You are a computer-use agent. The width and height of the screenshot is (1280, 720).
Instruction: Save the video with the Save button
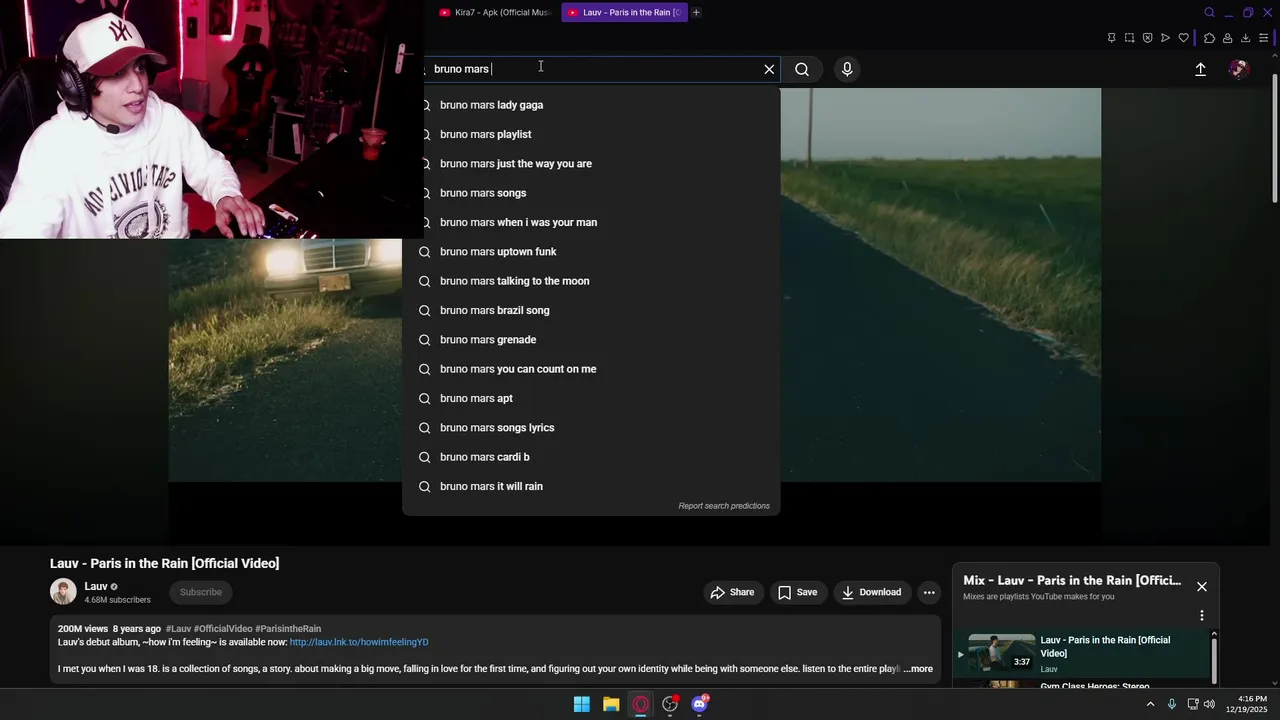798,592
